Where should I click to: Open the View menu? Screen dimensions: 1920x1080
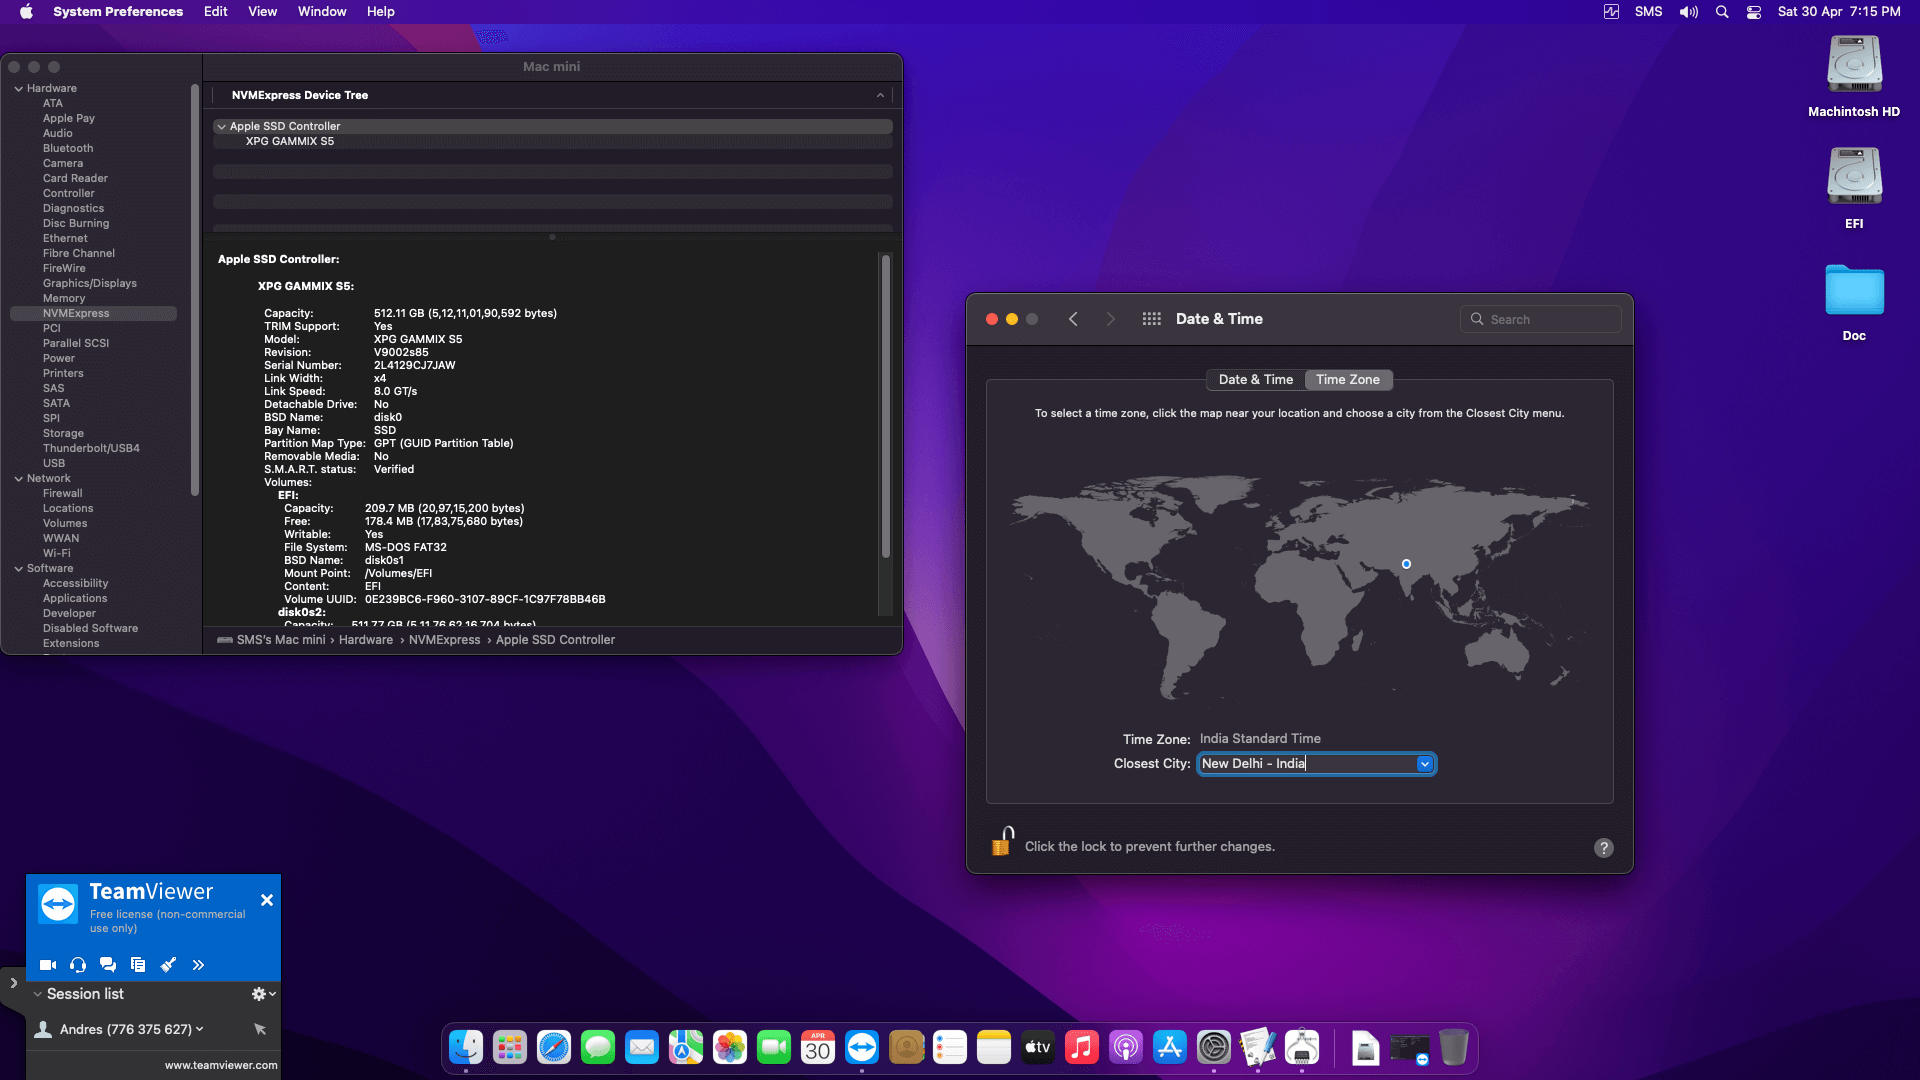[x=262, y=12]
